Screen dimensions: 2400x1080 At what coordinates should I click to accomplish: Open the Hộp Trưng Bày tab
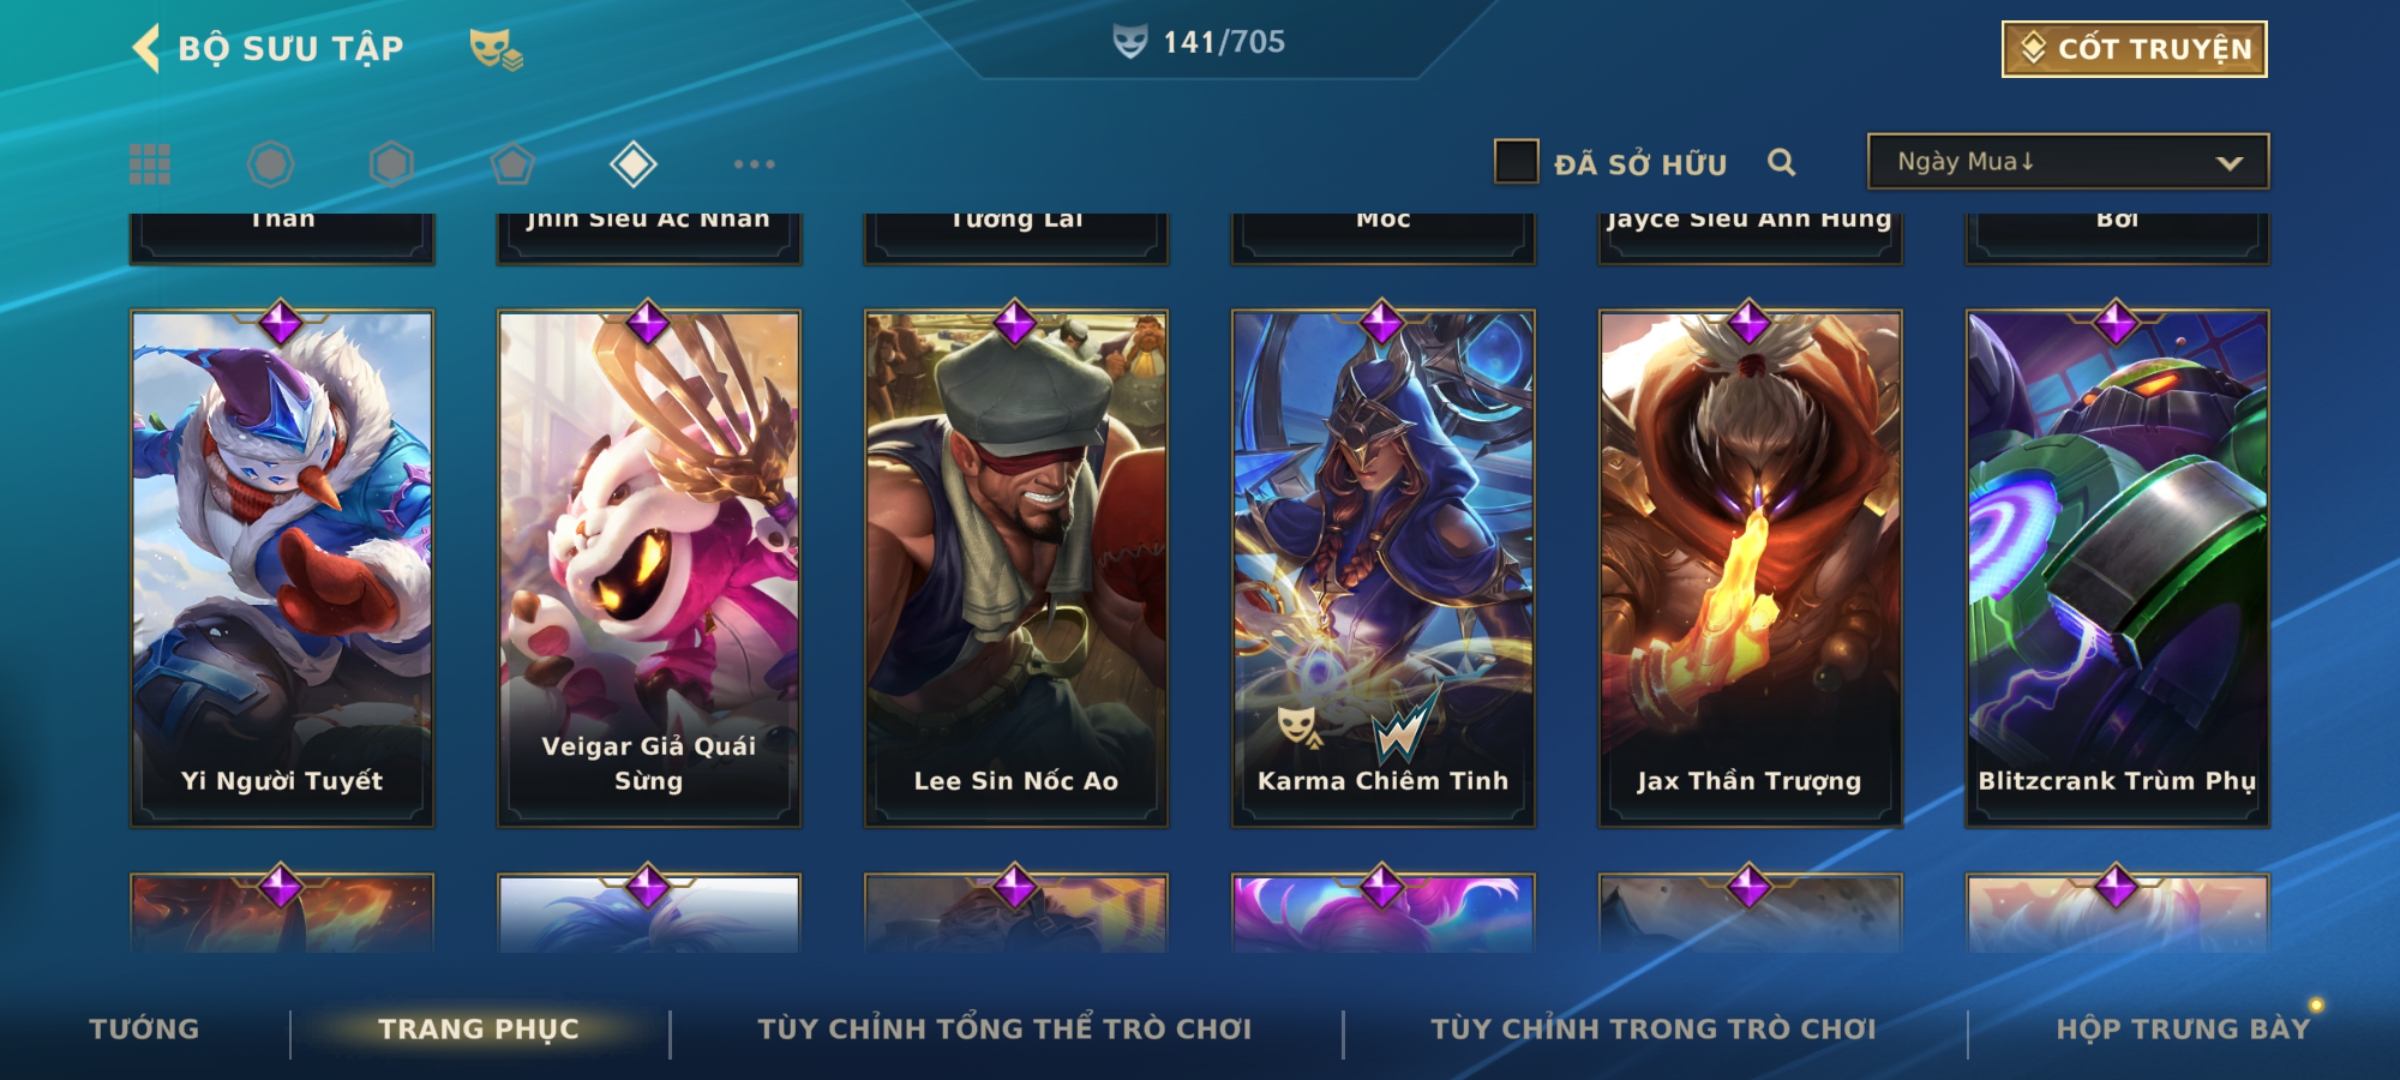click(2183, 1029)
